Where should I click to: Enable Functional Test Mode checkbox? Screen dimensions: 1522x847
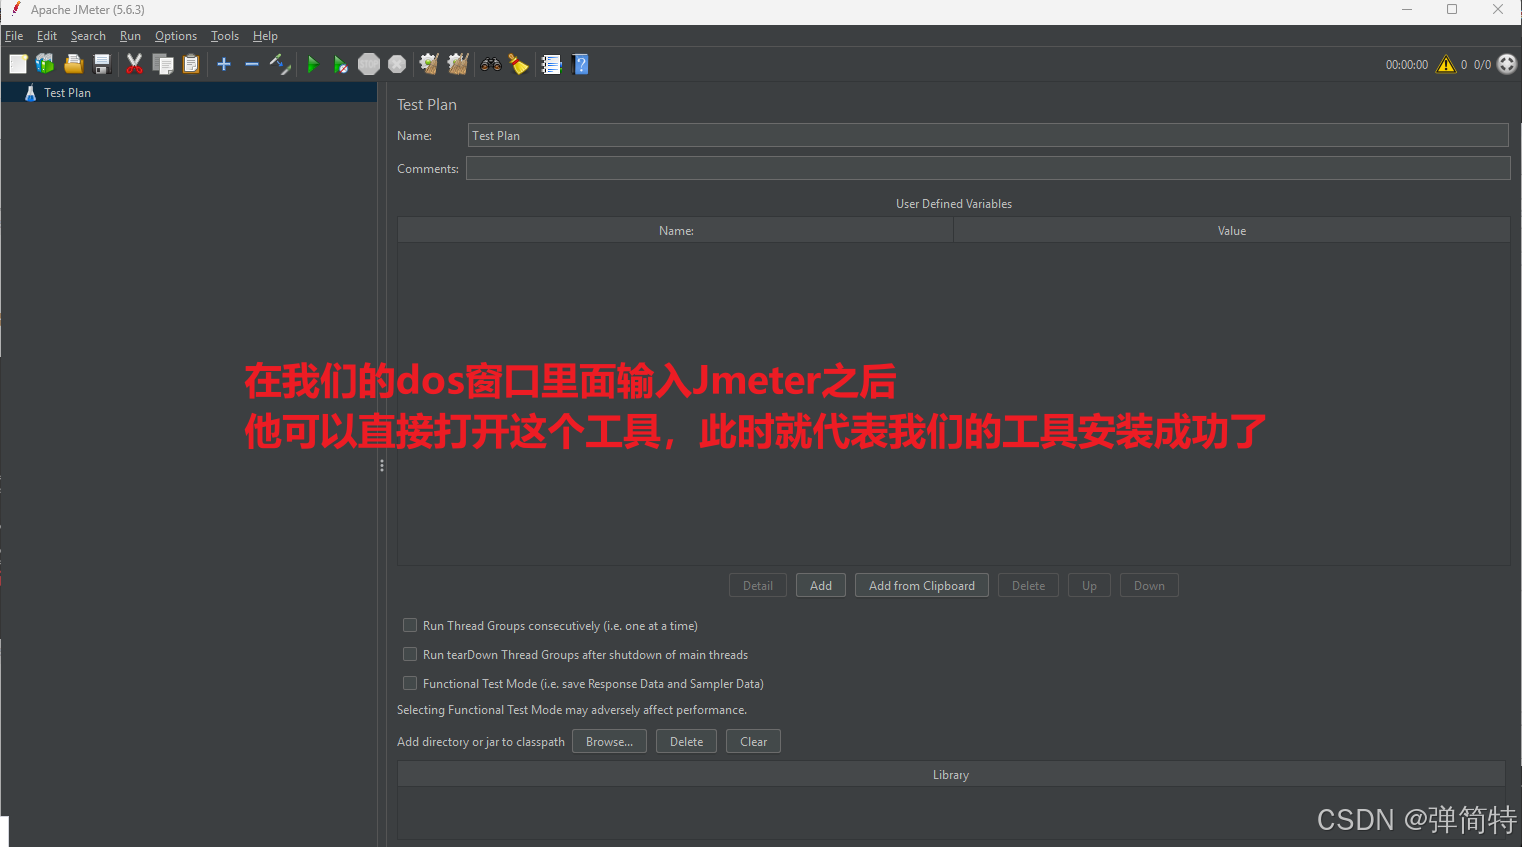[x=410, y=683]
